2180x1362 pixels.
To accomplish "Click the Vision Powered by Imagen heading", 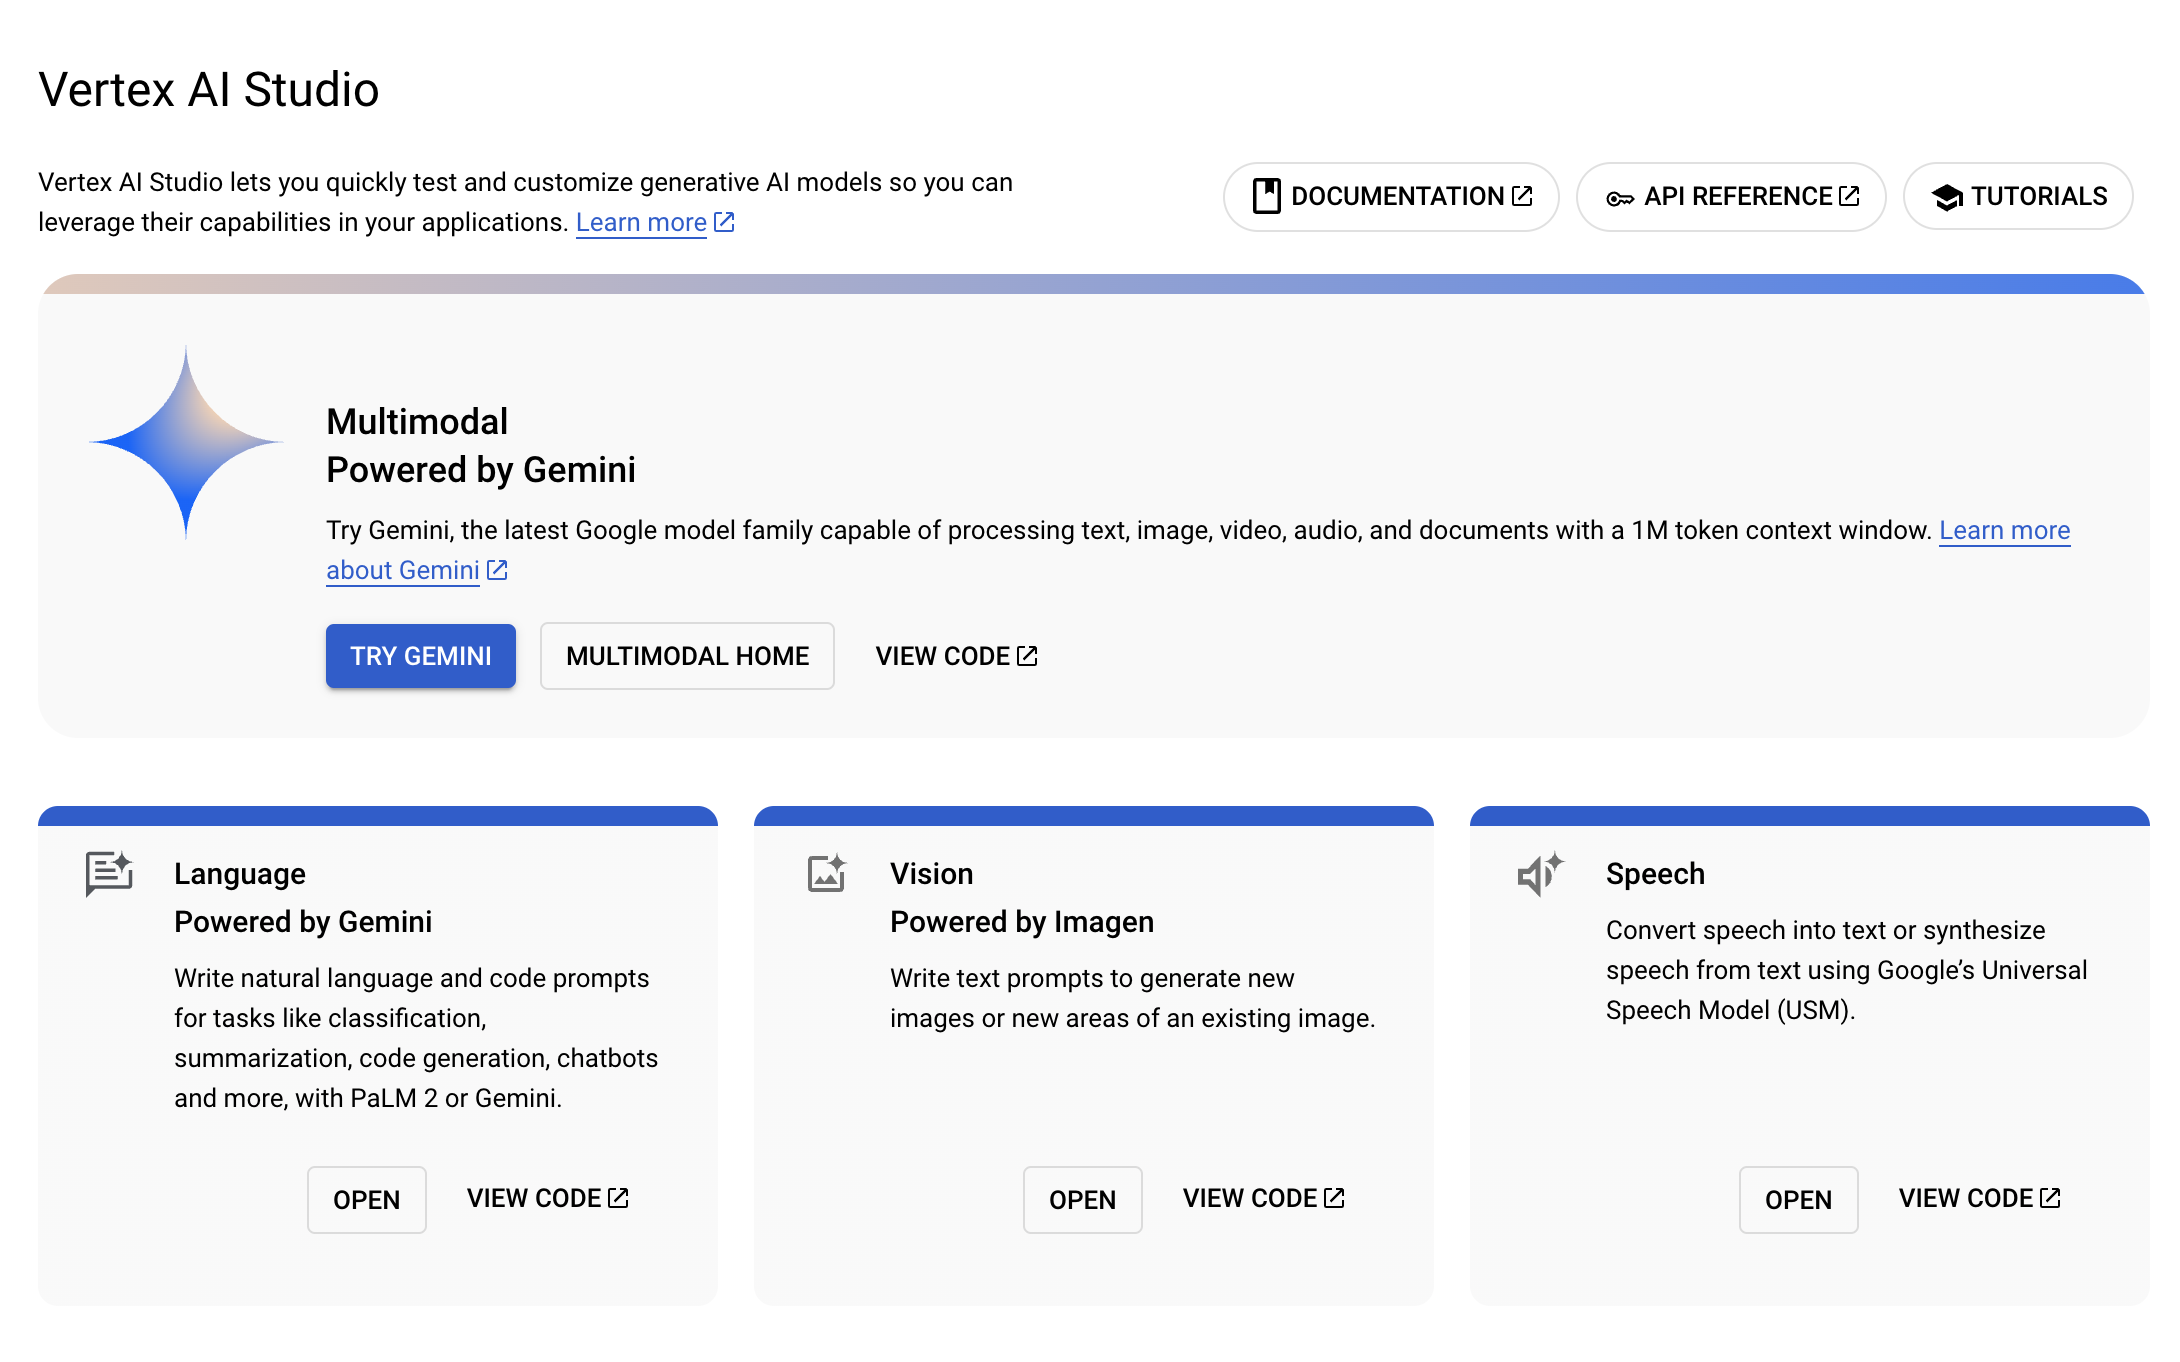I will point(1022,898).
